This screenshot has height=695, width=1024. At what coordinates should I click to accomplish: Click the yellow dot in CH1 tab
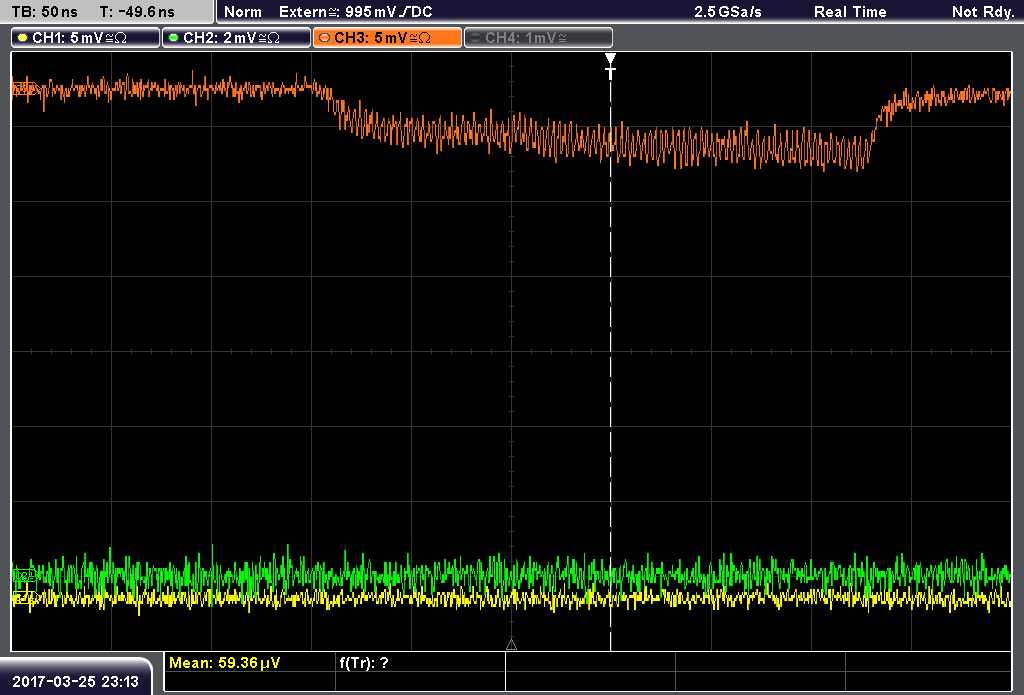(23, 38)
